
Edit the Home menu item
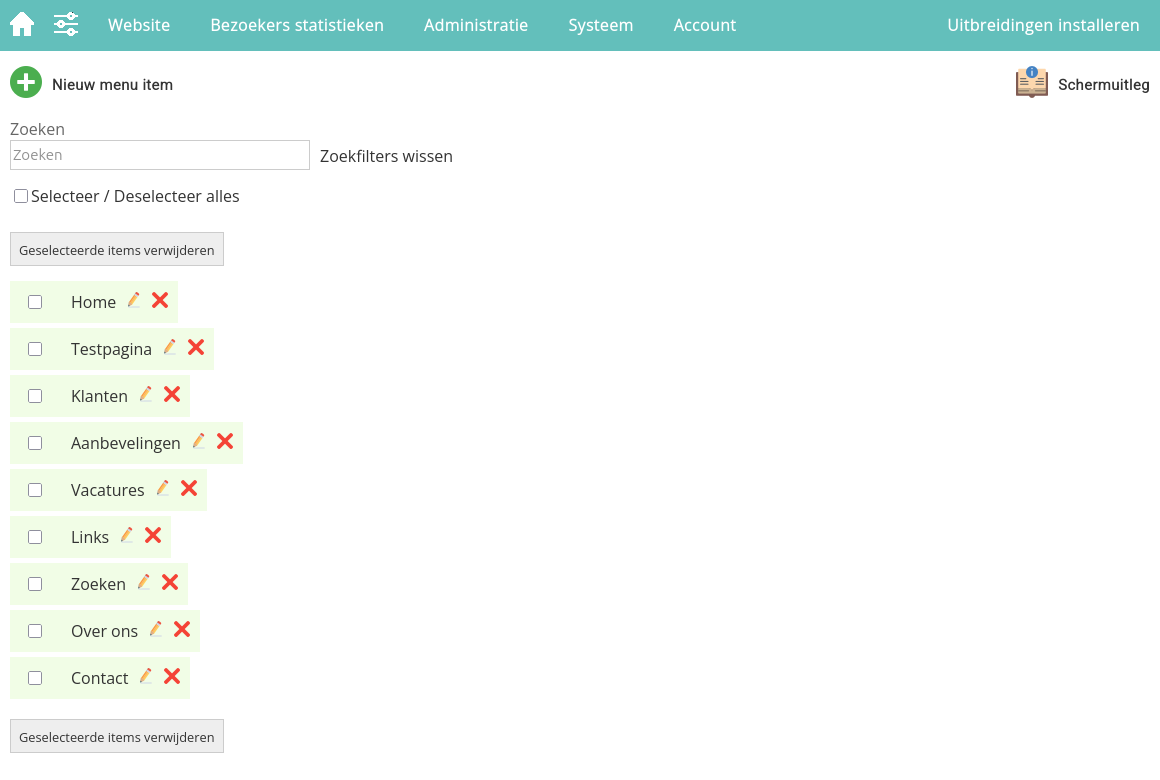133,300
